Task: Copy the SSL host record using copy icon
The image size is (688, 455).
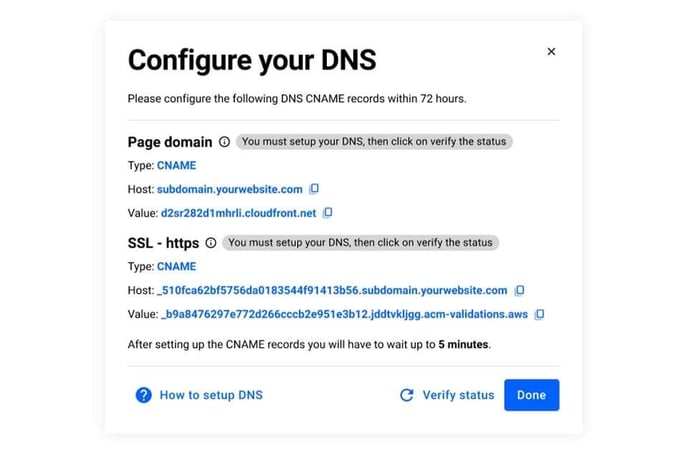Action: [519, 290]
